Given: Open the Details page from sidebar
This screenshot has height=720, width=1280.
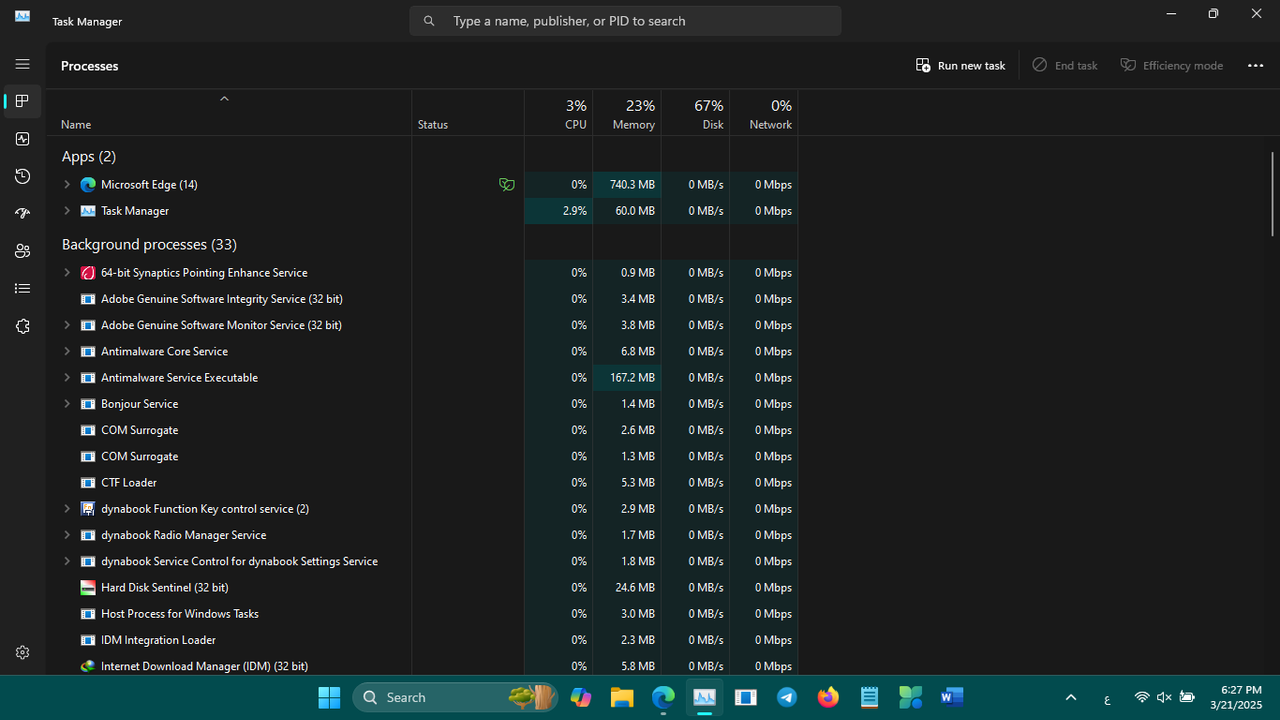Looking at the screenshot, I should click(x=22, y=289).
